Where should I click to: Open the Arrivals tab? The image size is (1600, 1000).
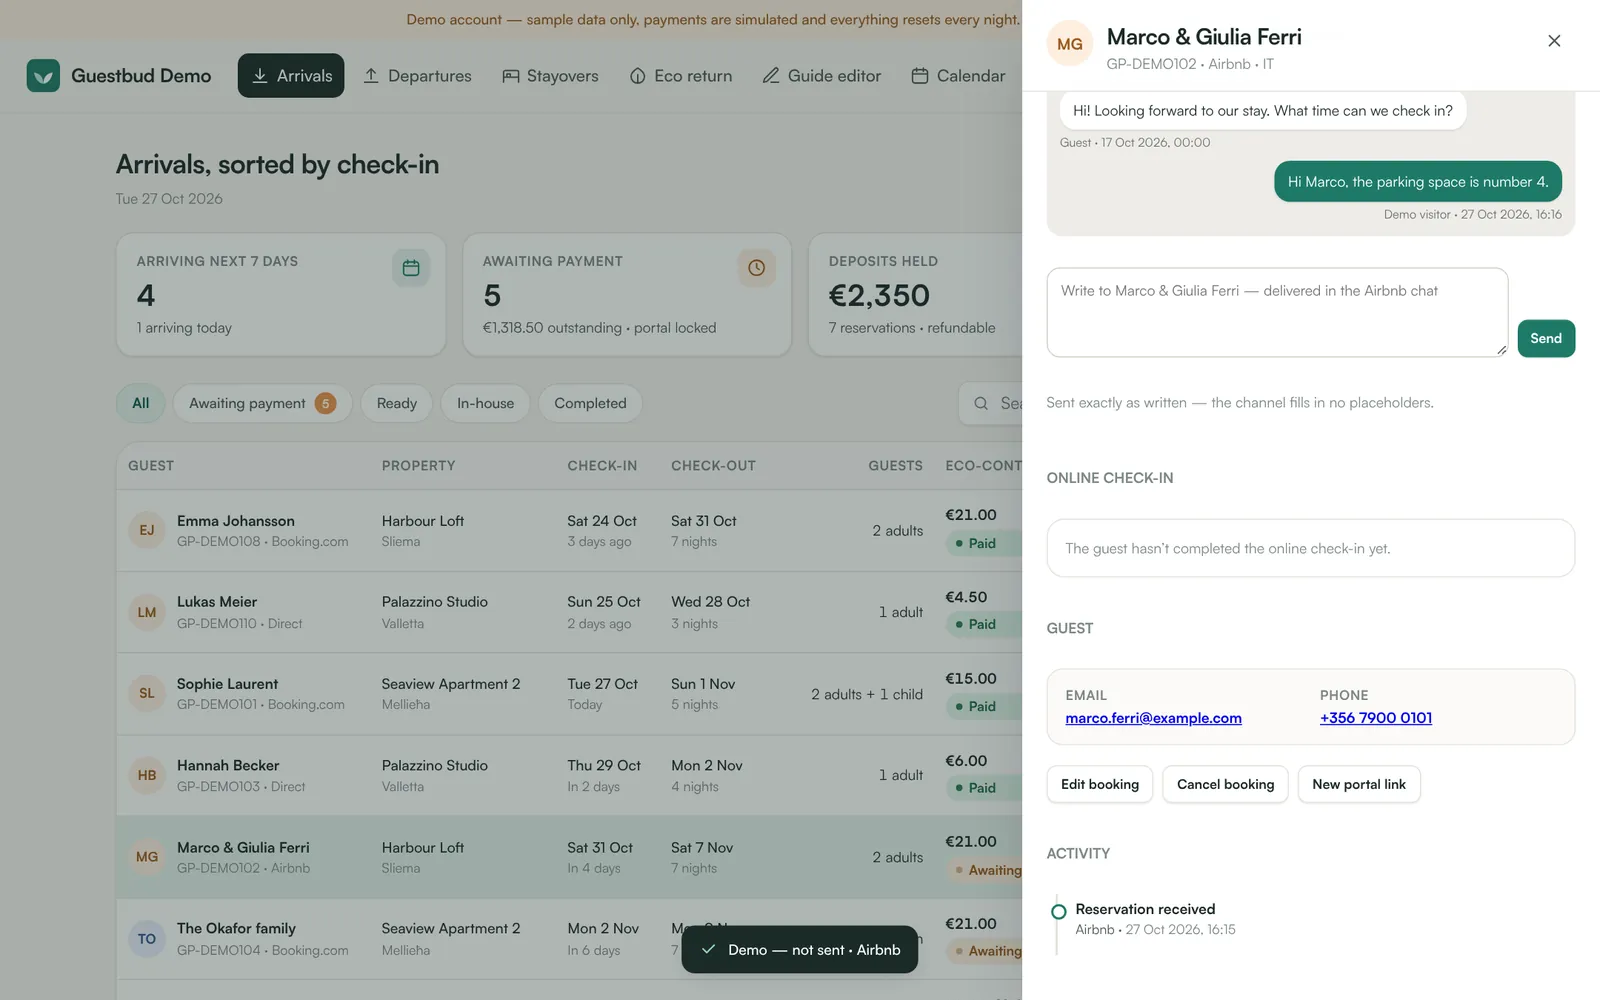(291, 75)
